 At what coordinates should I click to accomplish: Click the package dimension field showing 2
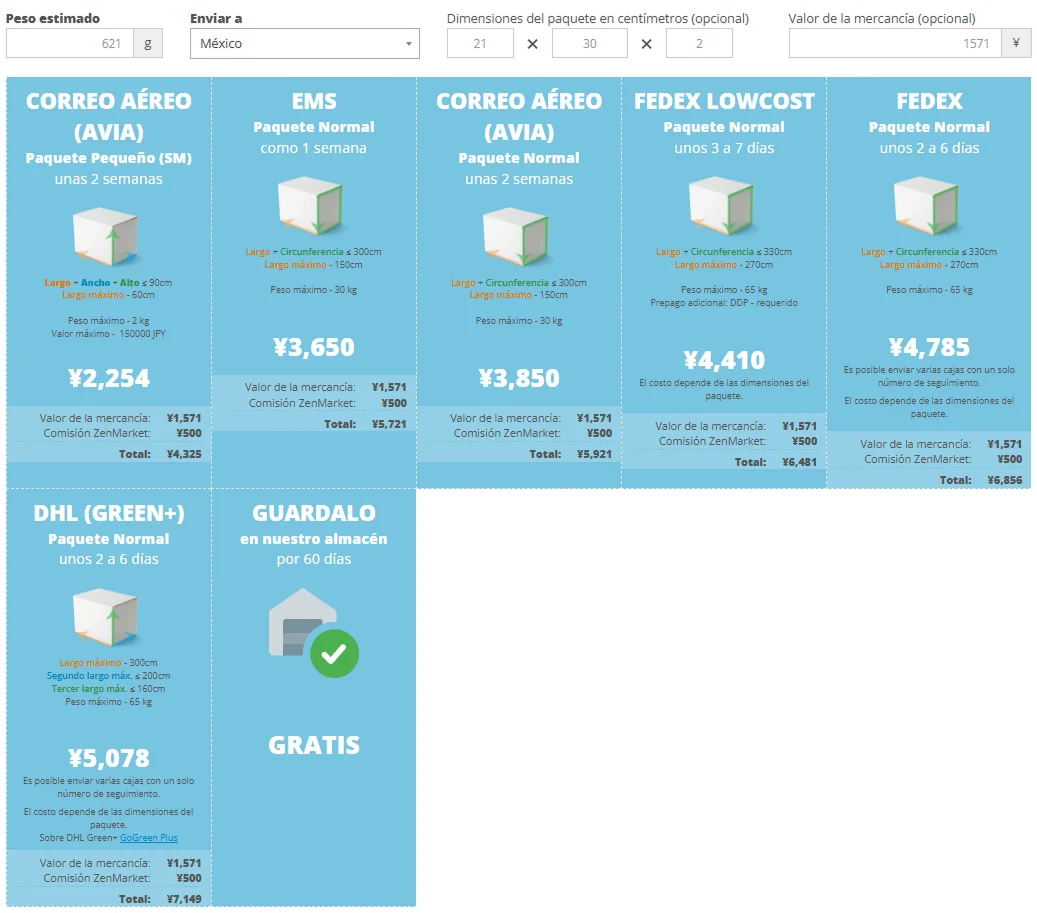[x=699, y=44]
